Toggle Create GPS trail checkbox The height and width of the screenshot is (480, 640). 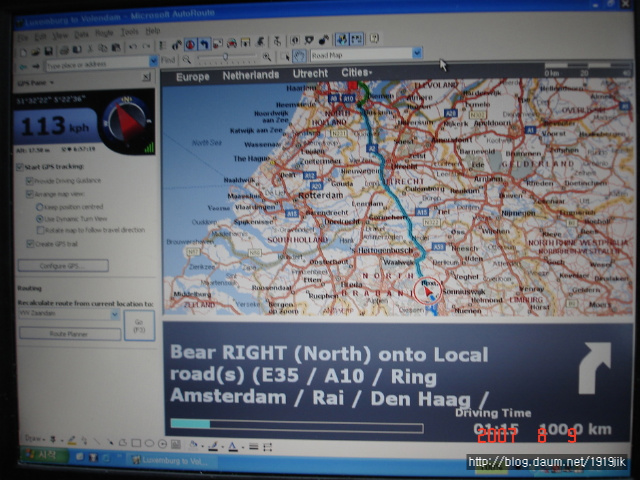click(30, 244)
